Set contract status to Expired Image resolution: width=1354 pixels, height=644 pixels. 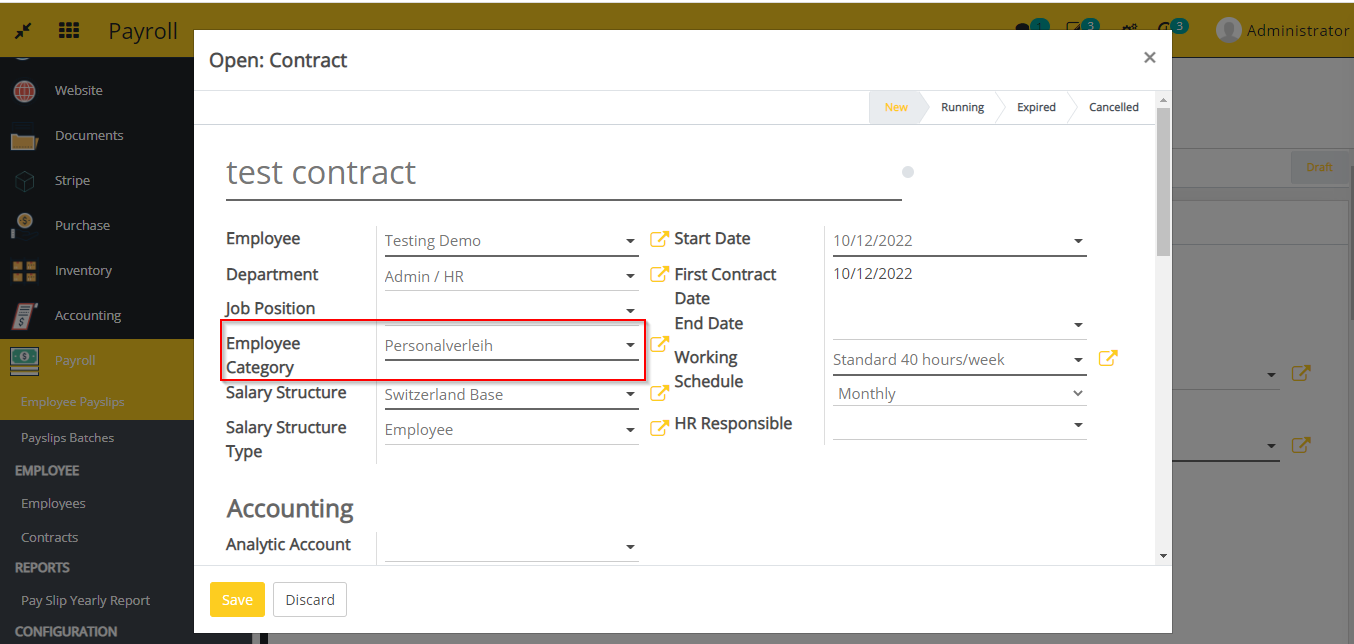pos(1036,107)
